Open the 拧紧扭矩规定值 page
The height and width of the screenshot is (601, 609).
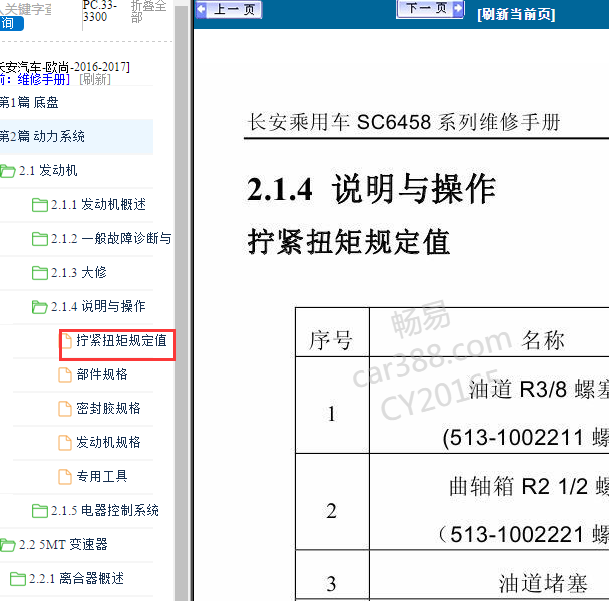(121, 340)
